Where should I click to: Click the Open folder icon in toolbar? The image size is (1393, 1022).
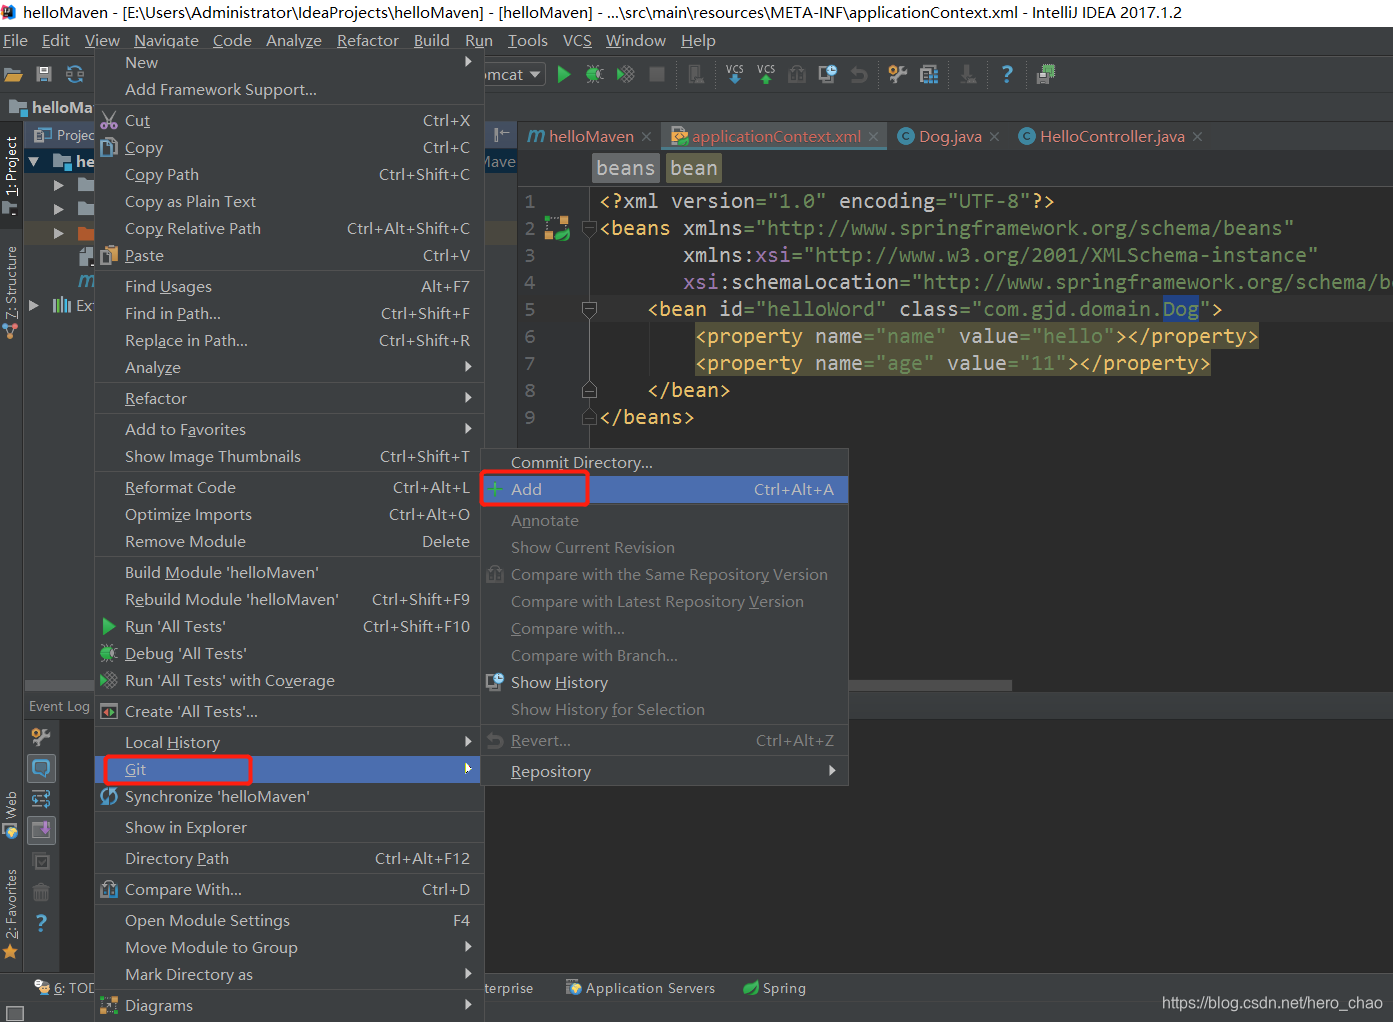(13, 74)
